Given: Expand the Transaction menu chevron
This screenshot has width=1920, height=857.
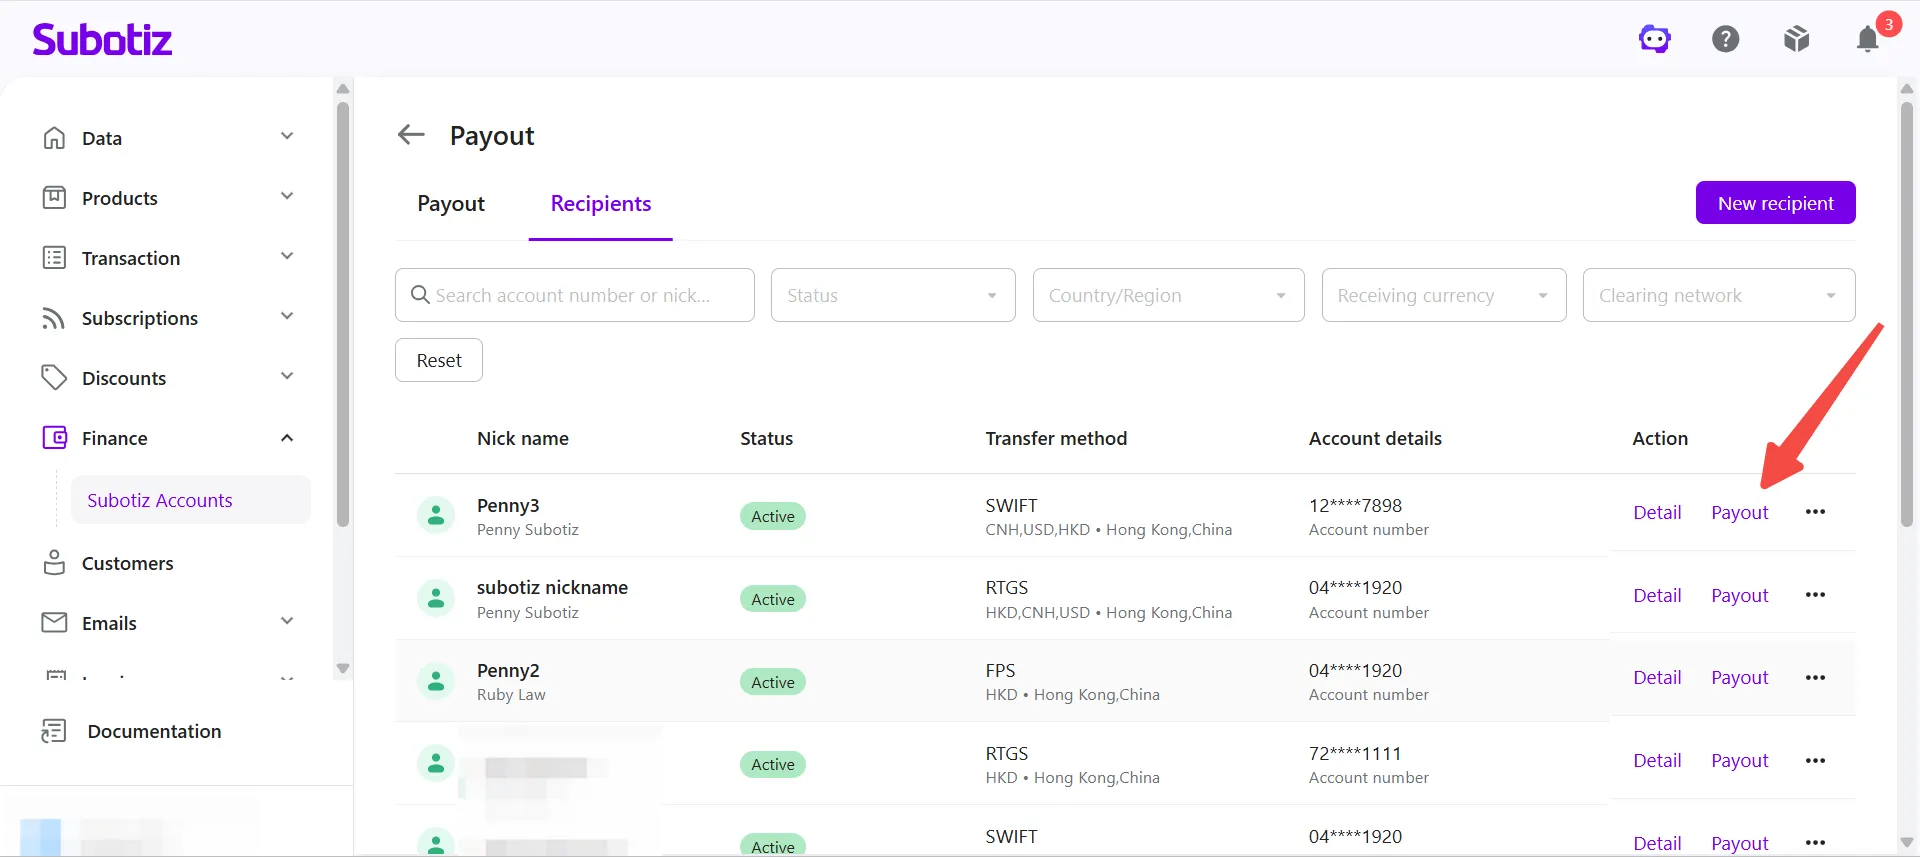Looking at the screenshot, I should click(287, 256).
